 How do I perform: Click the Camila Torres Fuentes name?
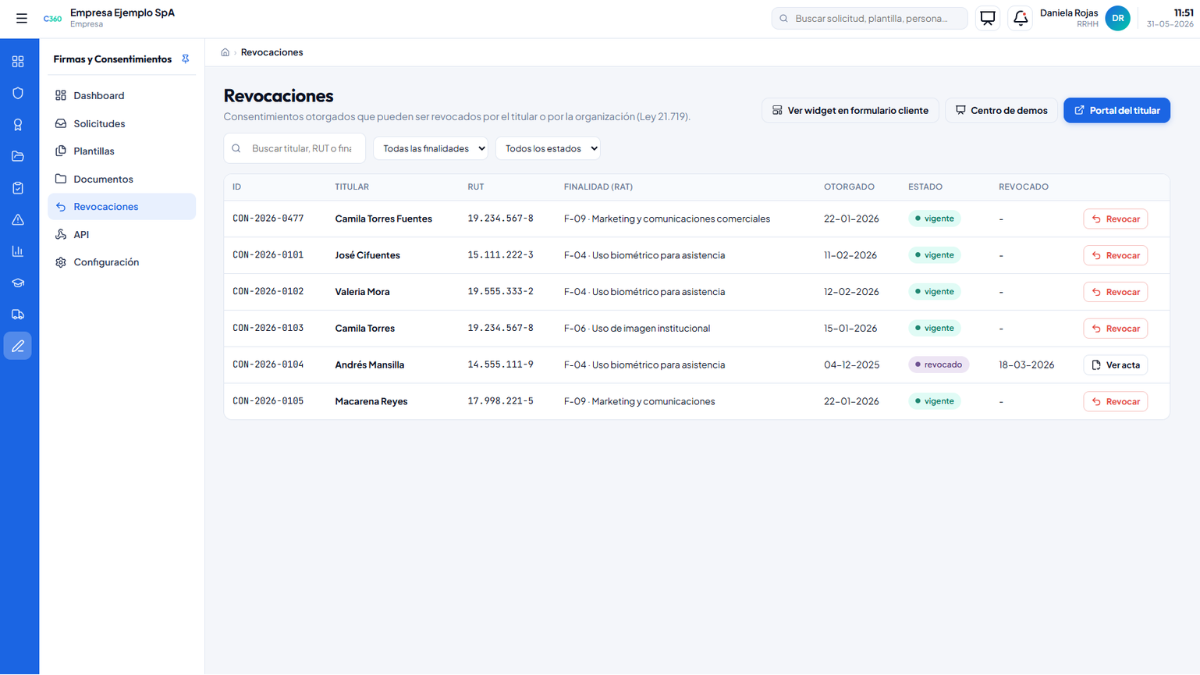pyautogui.click(x=383, y=219)
